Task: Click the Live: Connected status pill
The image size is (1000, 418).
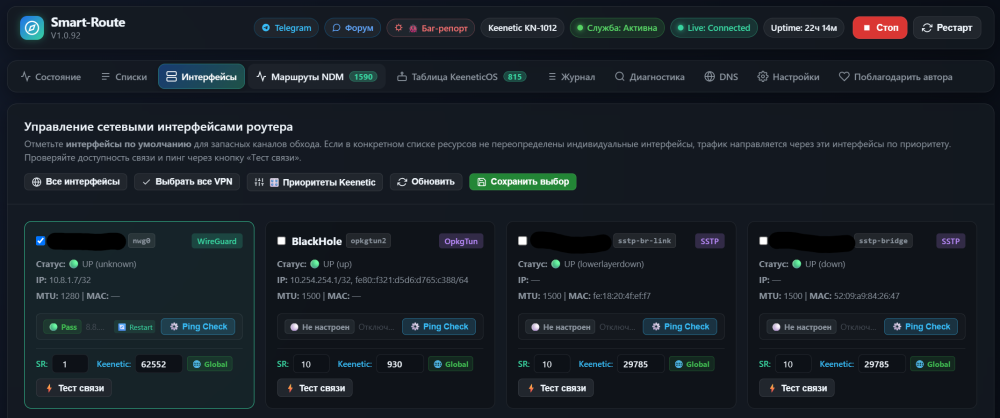Action: (x=714, y=28)
